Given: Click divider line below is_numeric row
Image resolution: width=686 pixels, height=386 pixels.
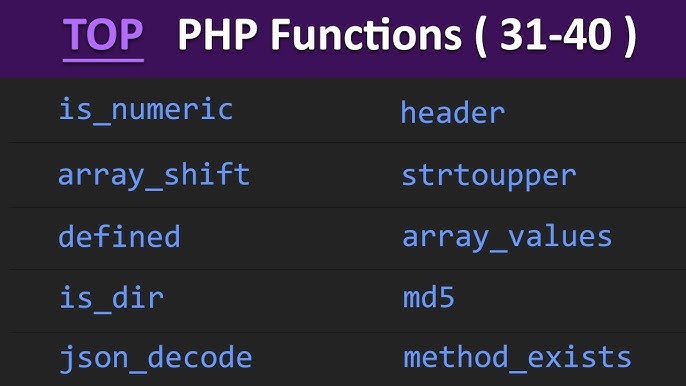Looking at the screenshot, I should pos(347,142).
